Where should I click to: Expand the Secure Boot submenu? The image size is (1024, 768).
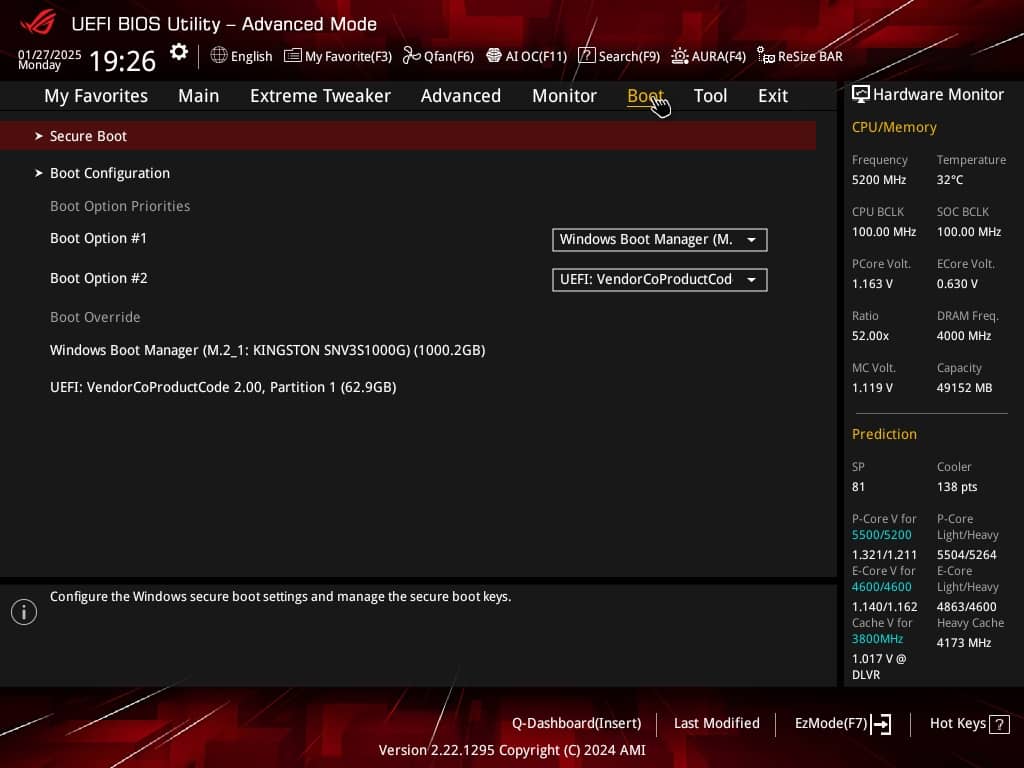tap(408, 136)
